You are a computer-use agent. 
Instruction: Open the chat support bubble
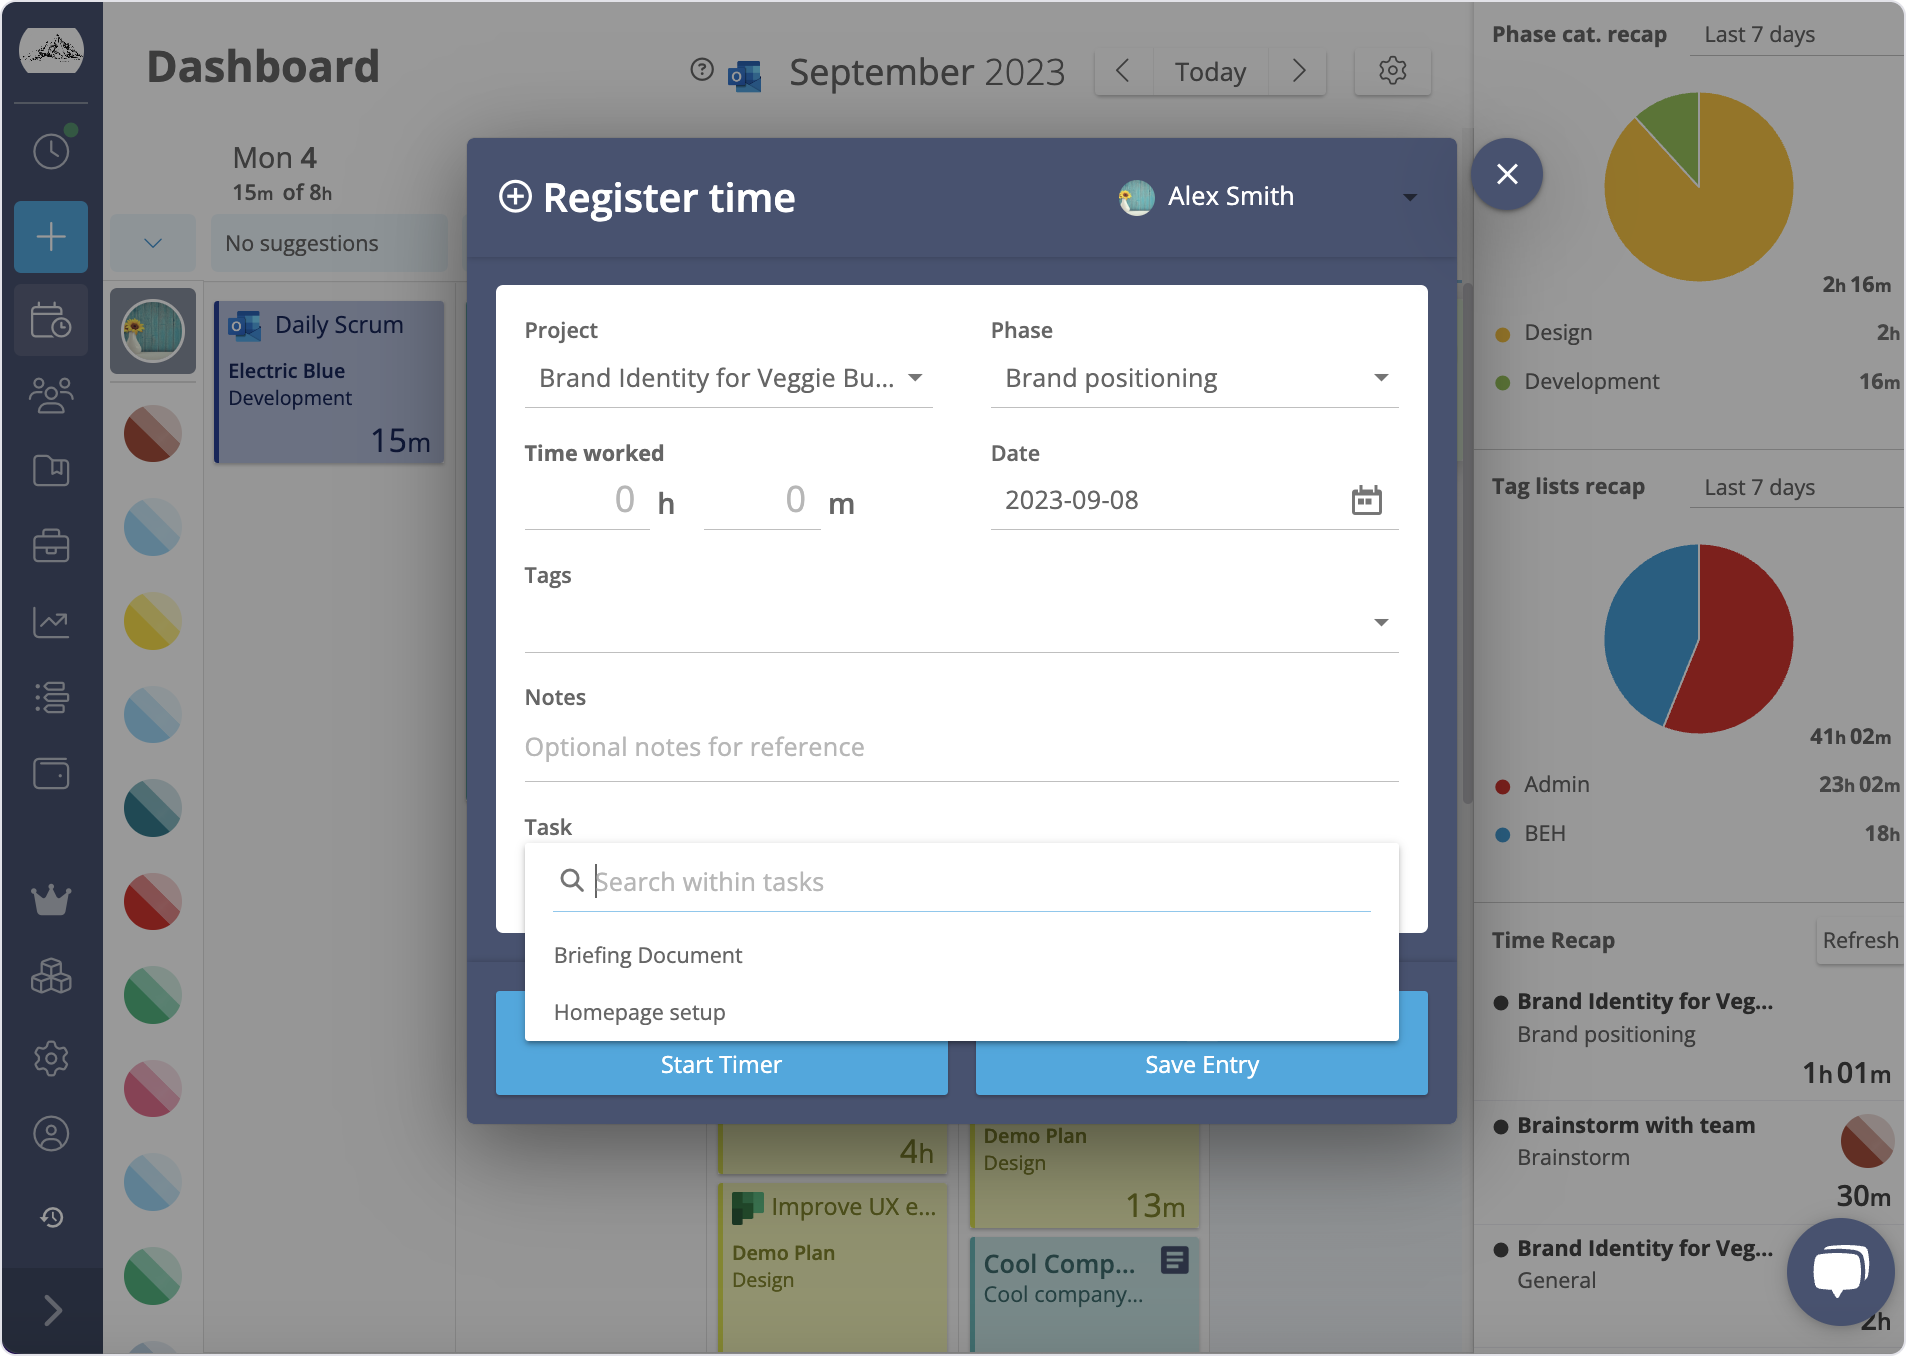click(1839, 1271)
